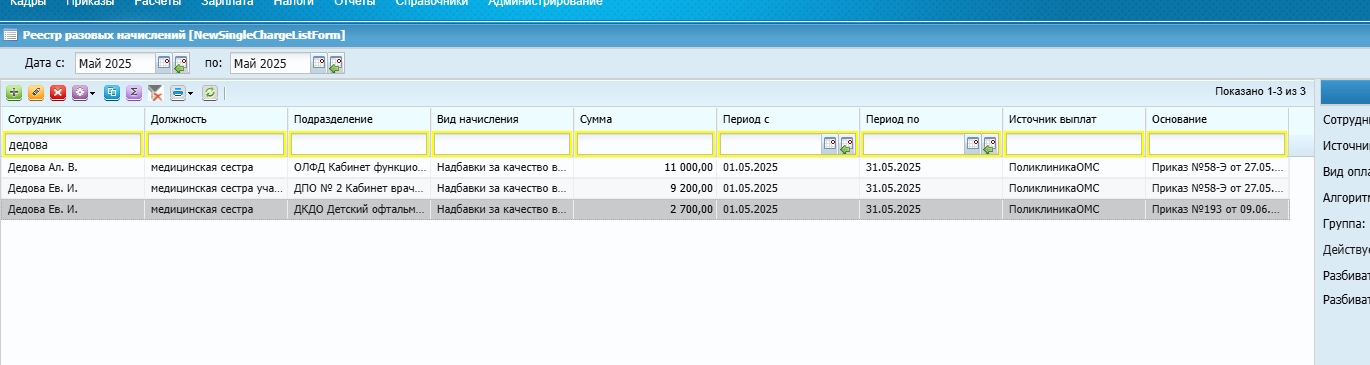
Task: Open the 'Приказы' menu
Action: tap(91, 4)
